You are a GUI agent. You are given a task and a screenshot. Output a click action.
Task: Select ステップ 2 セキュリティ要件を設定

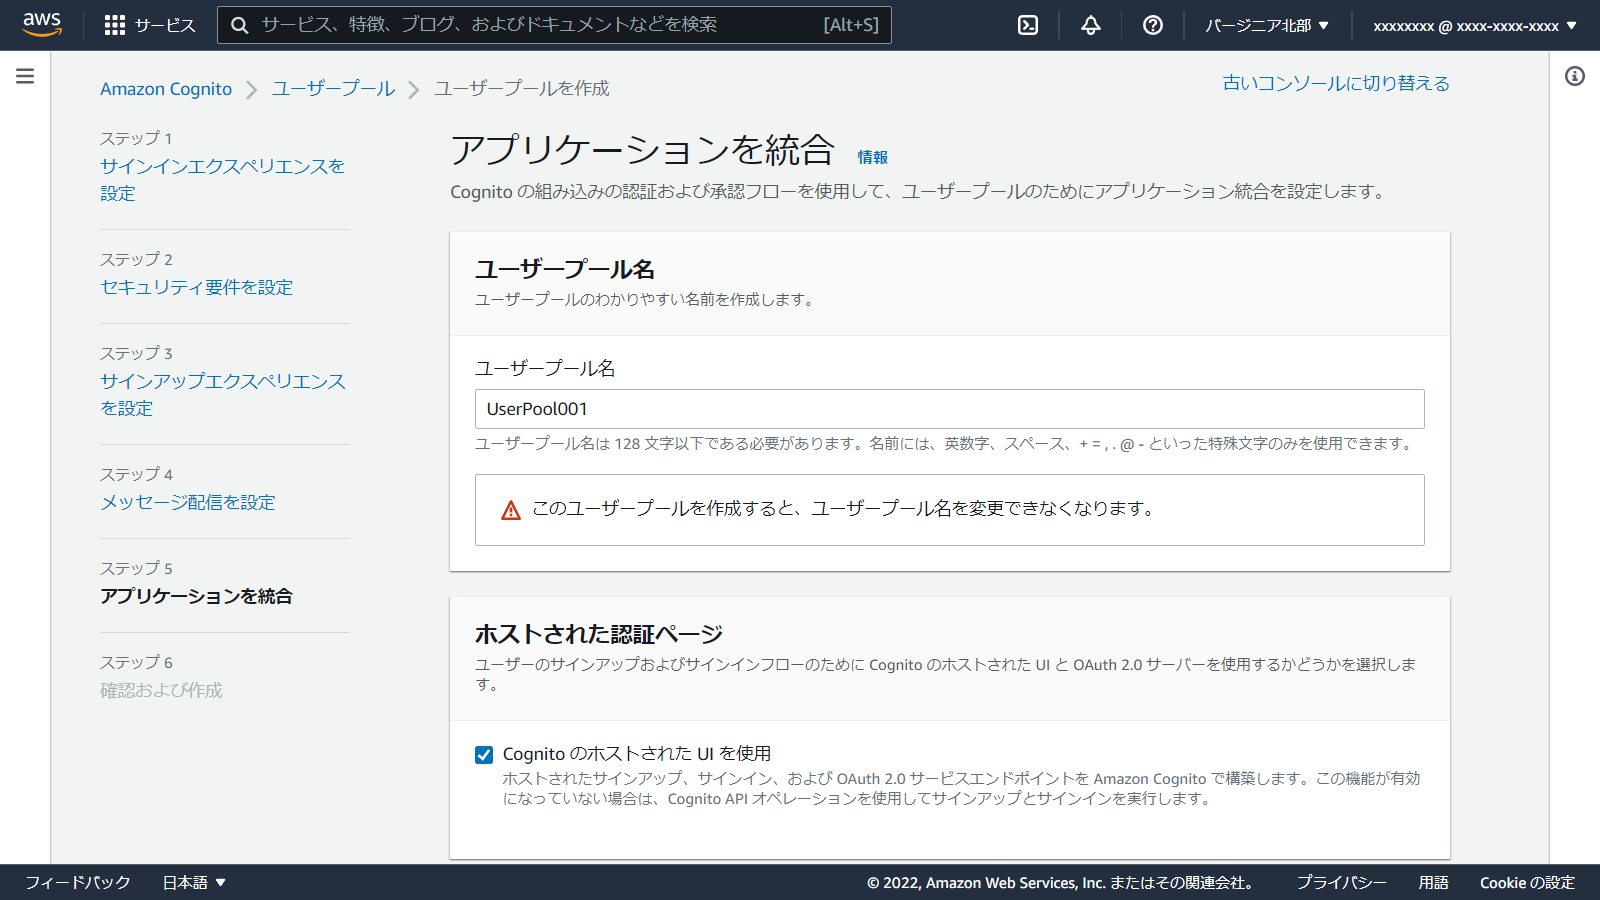tap(196, 287)
